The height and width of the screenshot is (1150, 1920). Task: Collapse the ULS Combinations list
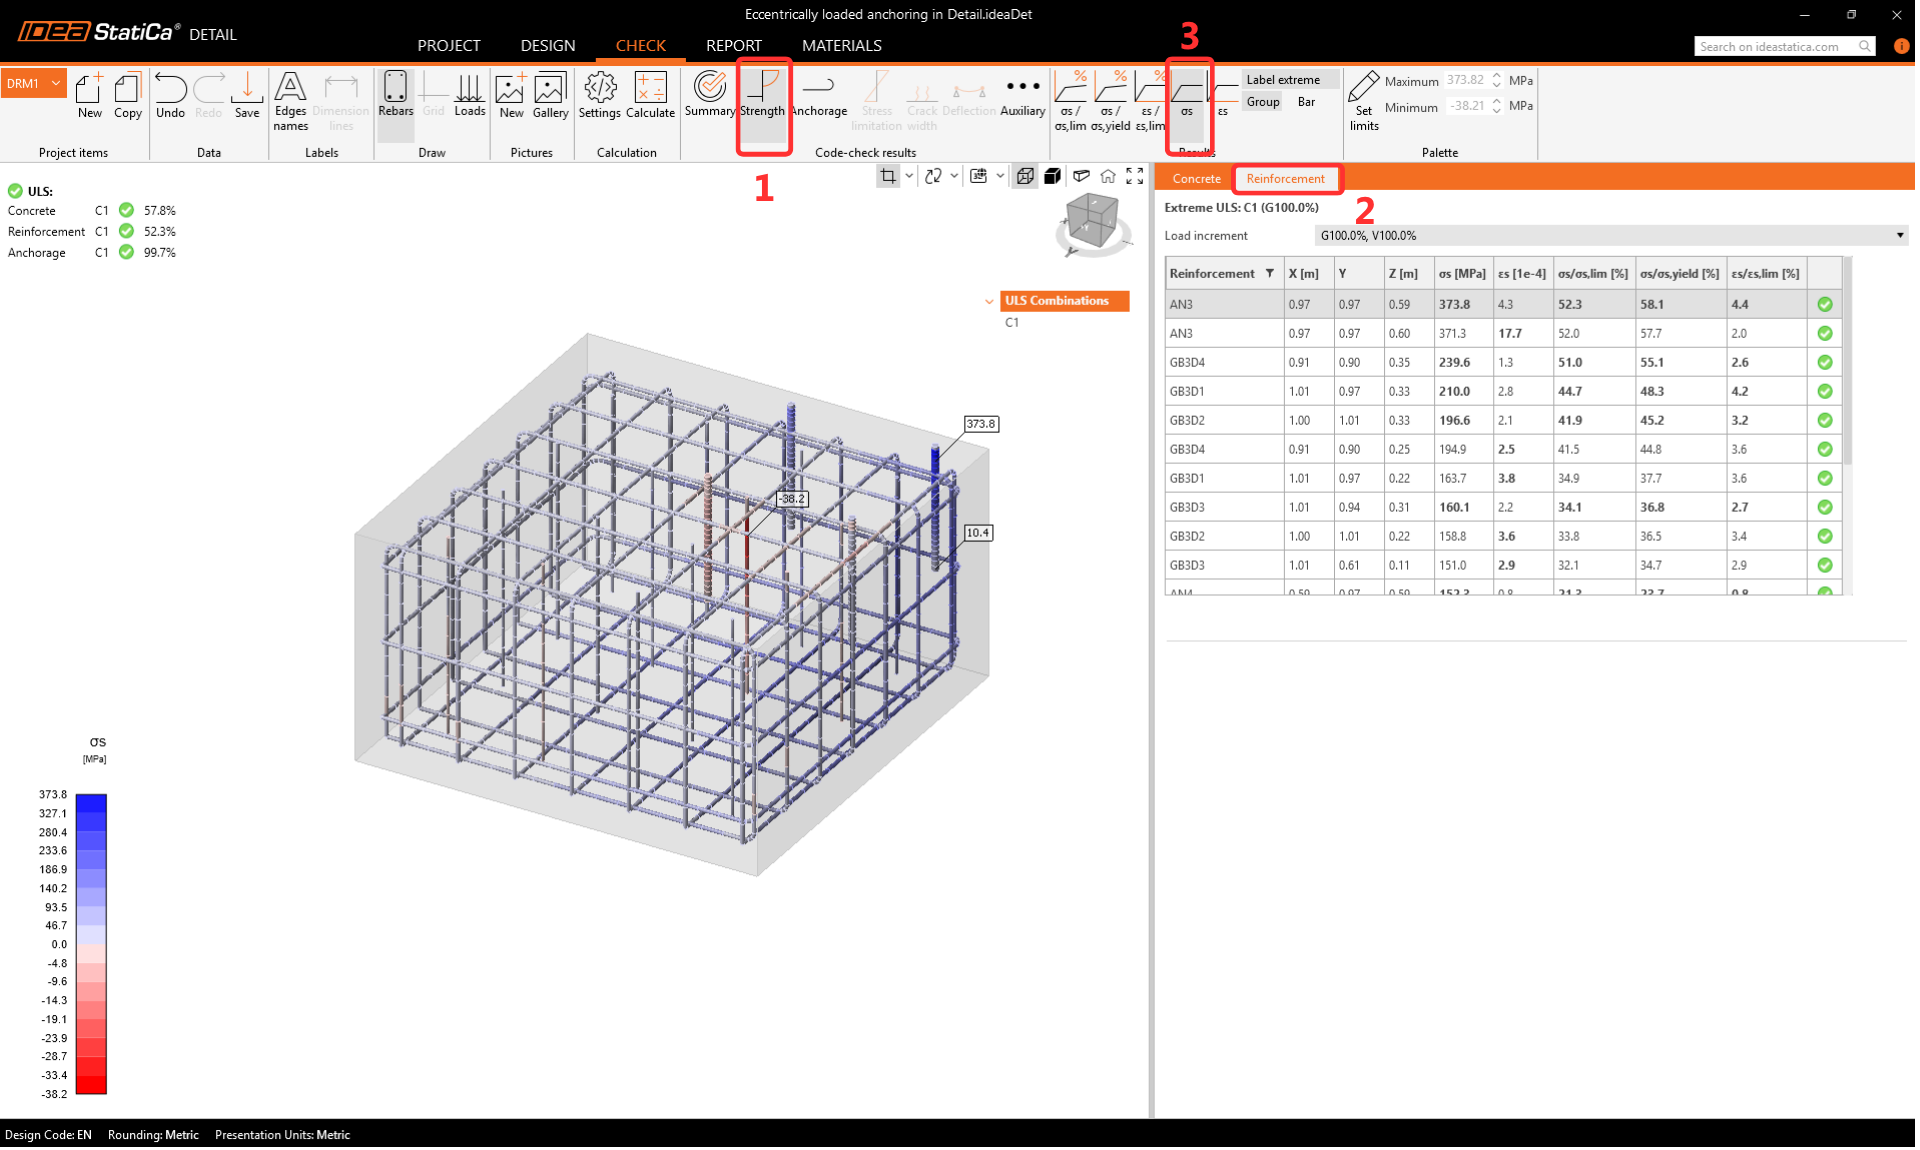[x=989, y=301]
